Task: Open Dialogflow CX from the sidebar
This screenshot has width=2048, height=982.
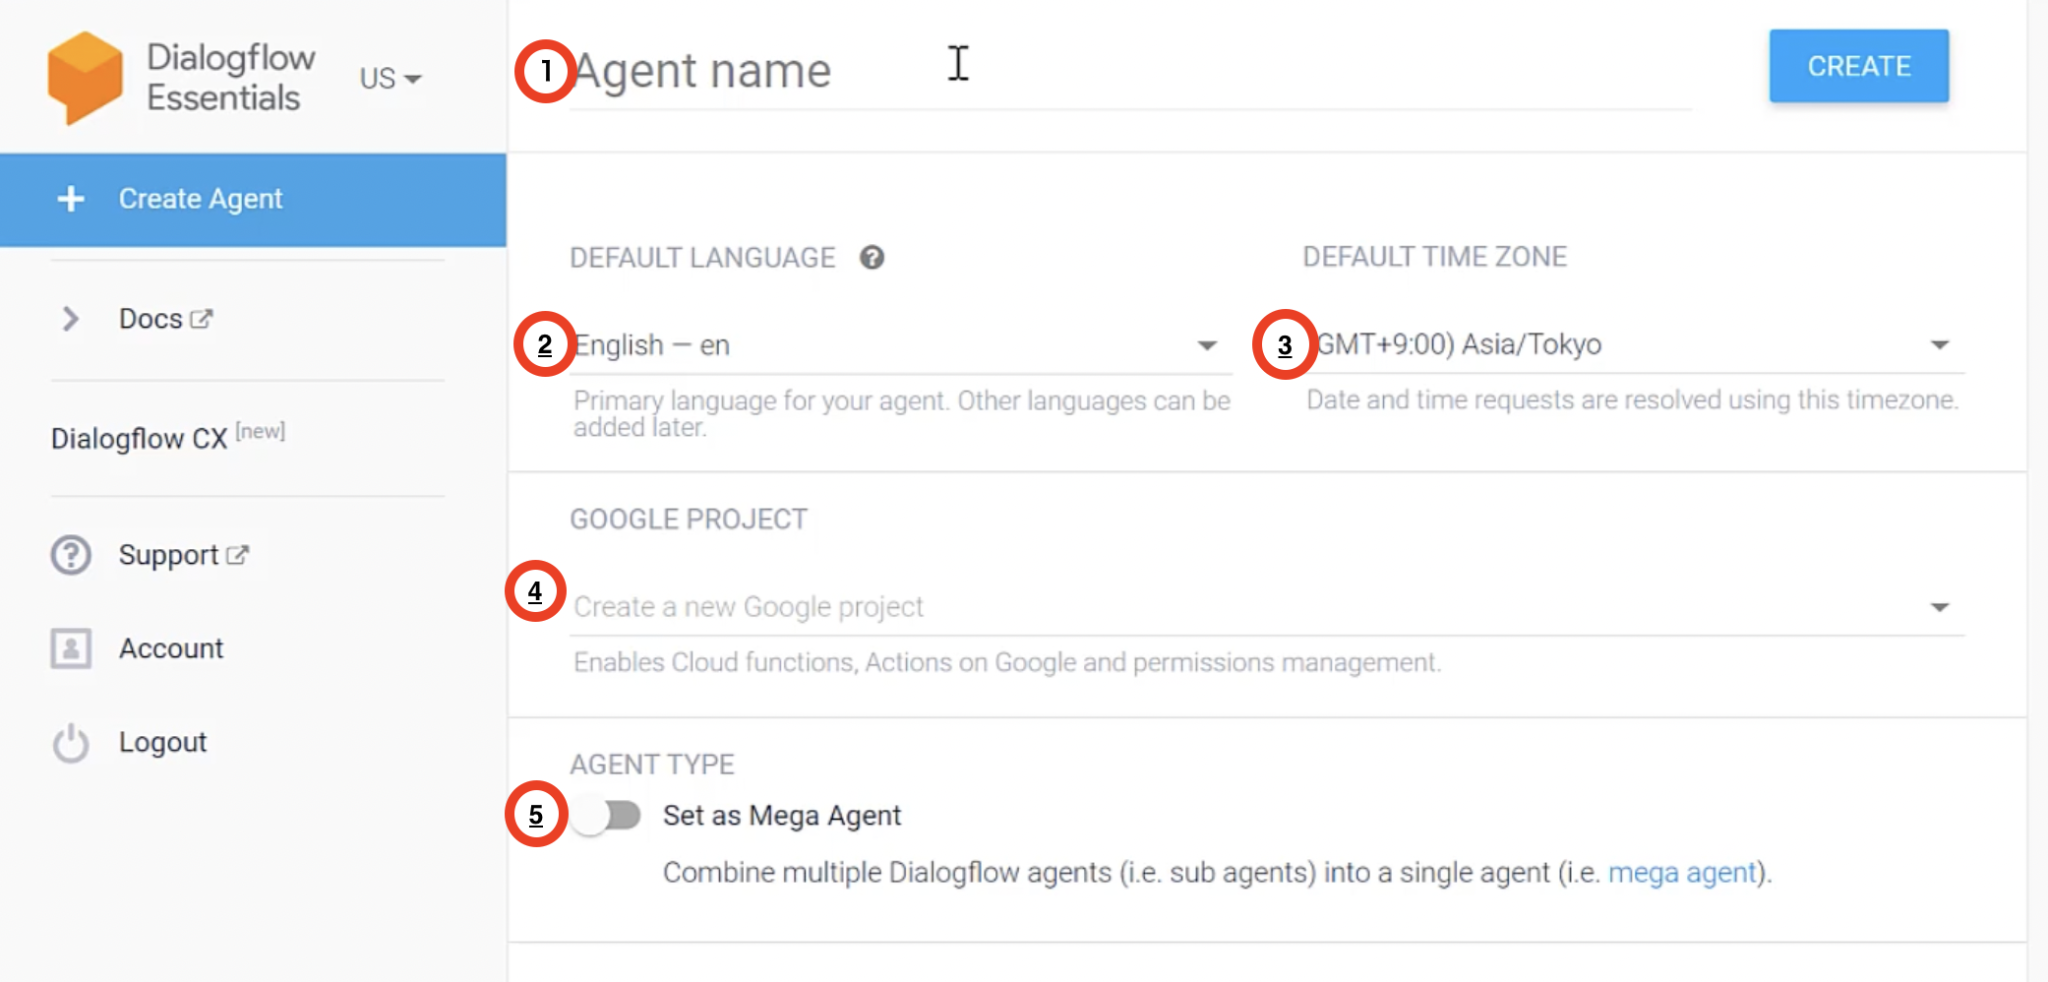Action: (x=141, y=438)
